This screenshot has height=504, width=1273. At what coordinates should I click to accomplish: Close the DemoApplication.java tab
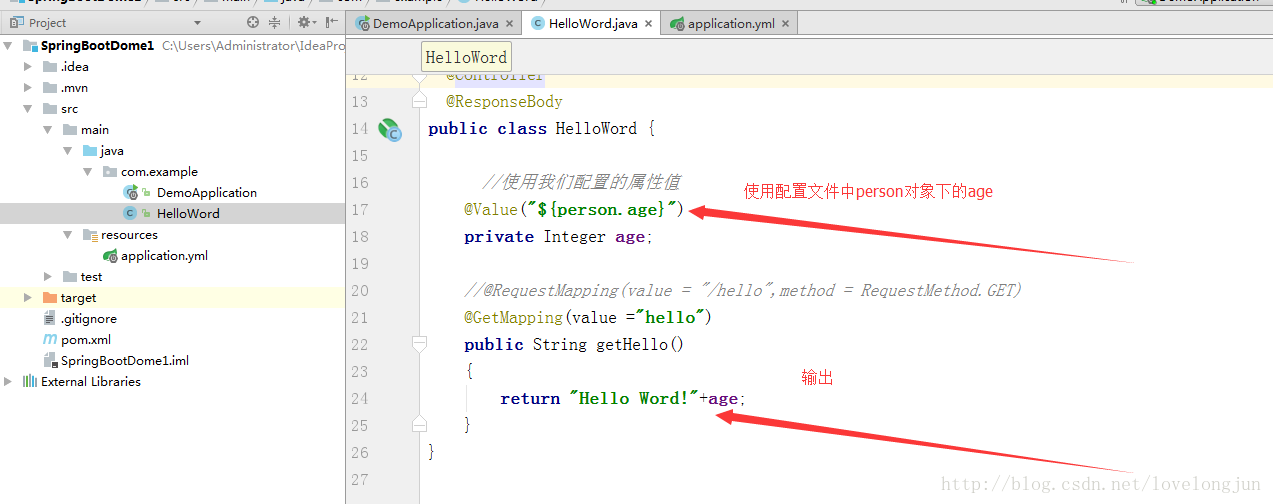pos(509,23)
